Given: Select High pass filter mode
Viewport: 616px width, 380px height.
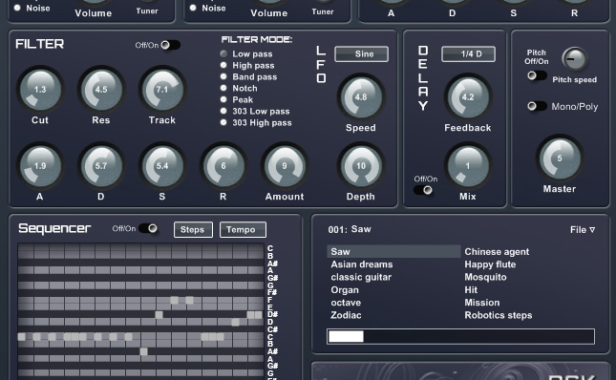Looking at the screenshot, I should pyautogui.click(x=224, y=65).
